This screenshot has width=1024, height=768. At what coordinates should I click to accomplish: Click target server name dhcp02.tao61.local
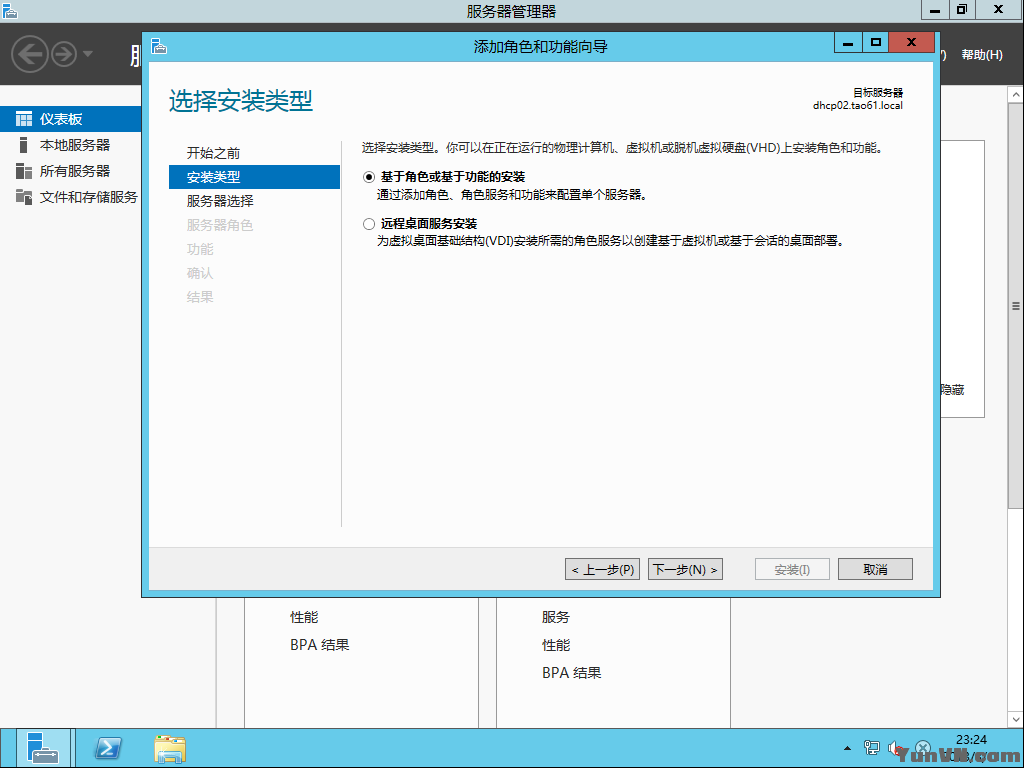click(x=857, y=105)
